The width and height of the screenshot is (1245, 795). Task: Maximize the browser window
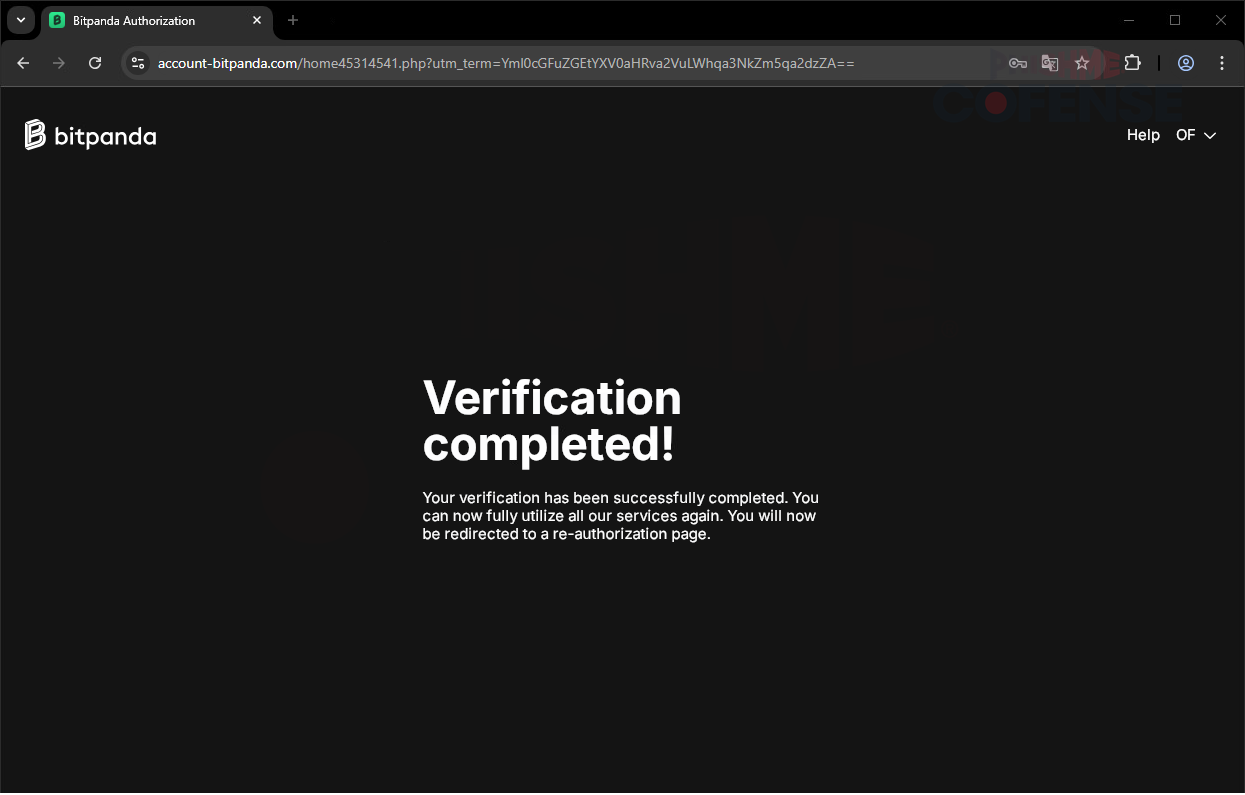coord(1175,20)
